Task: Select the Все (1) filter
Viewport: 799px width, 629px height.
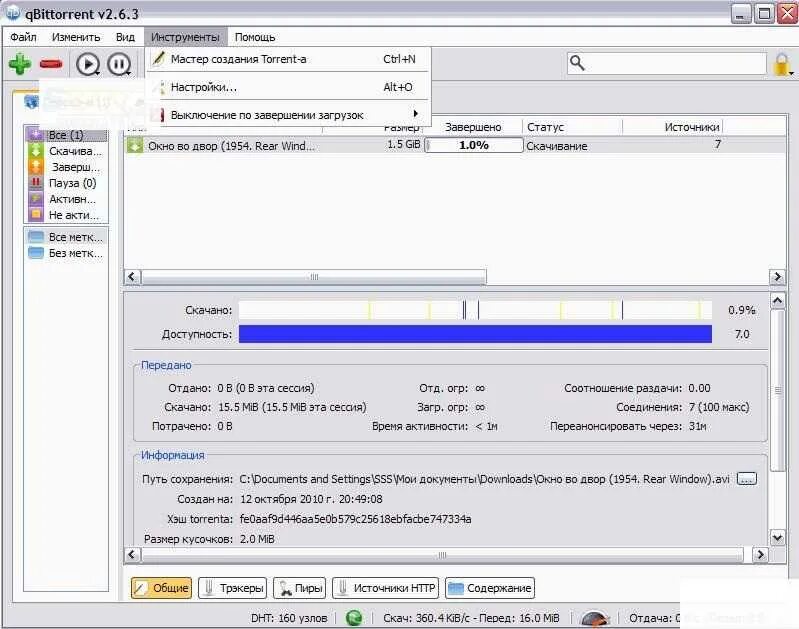Action: pos(67,135)
